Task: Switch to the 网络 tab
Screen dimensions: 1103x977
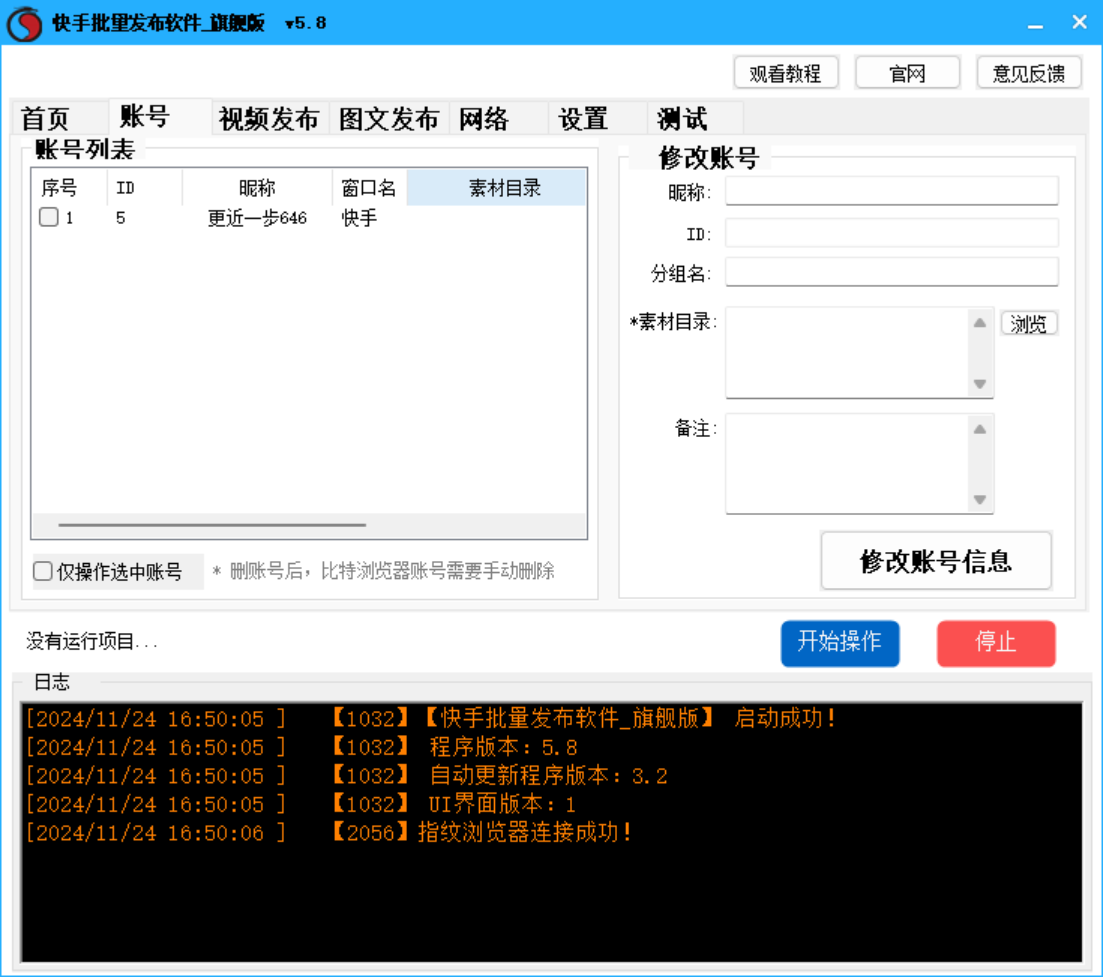Action: click(x=499, y=117)
